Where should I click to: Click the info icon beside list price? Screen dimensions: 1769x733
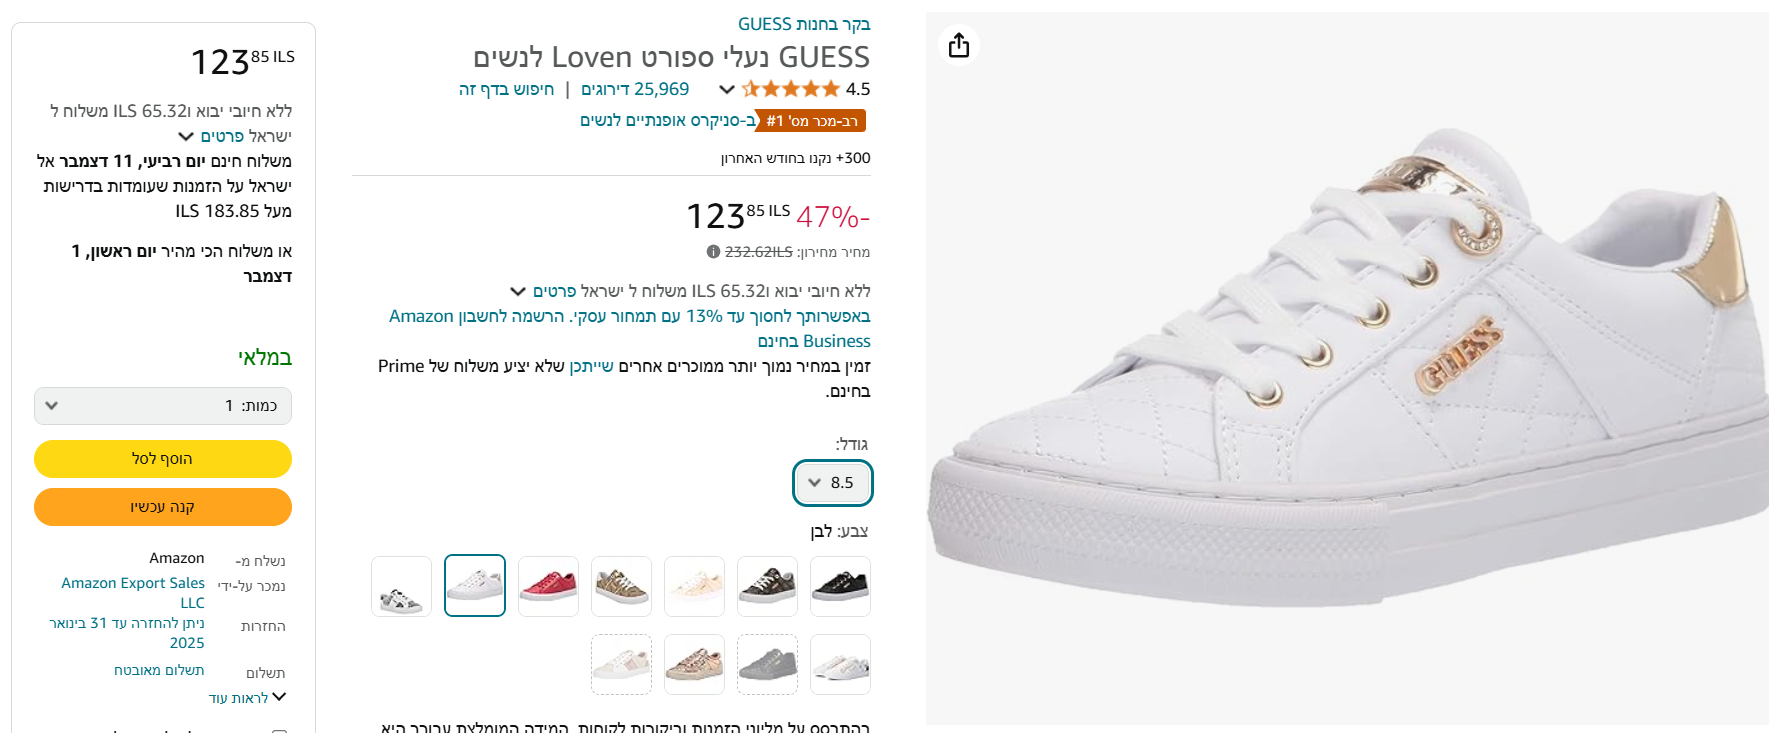713,252
